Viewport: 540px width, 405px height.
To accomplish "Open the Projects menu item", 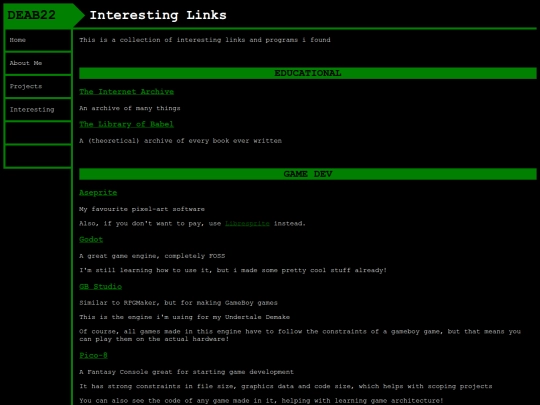I will (38, 86).
